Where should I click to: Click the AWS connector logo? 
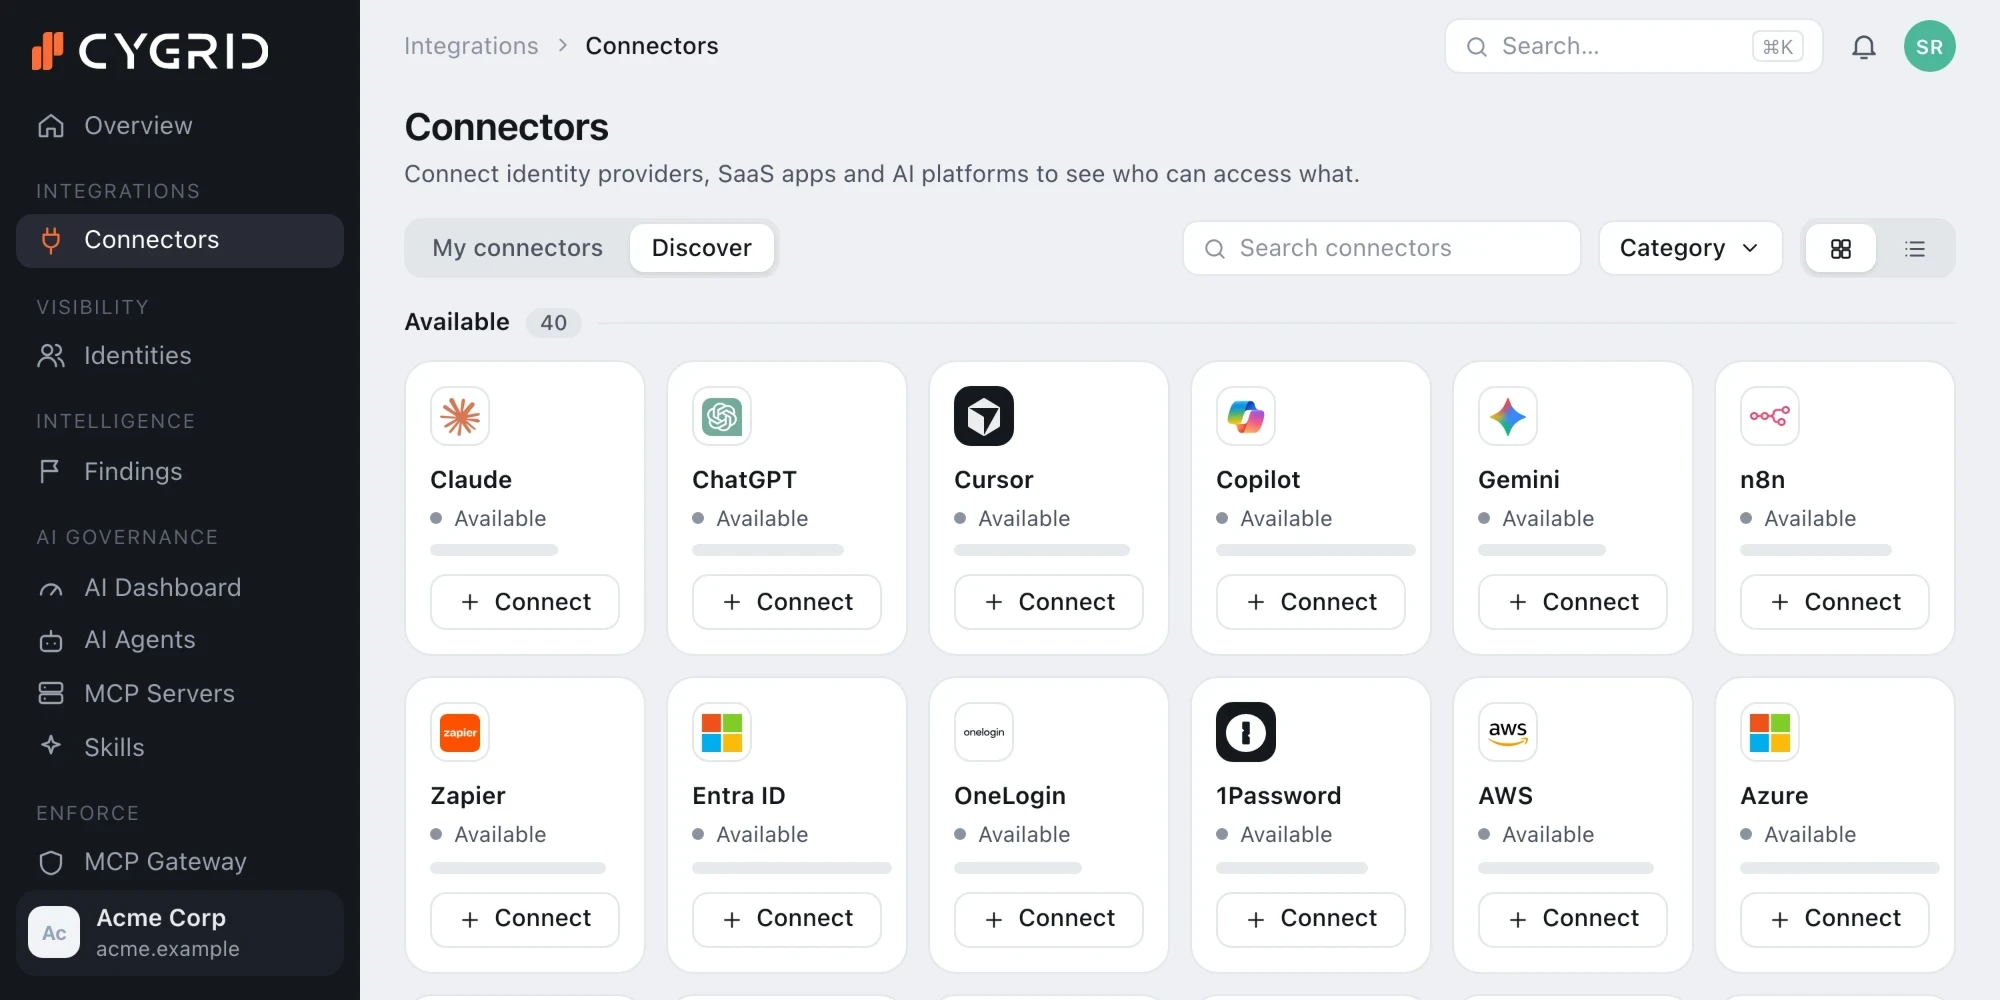(x=1508, y=732)
